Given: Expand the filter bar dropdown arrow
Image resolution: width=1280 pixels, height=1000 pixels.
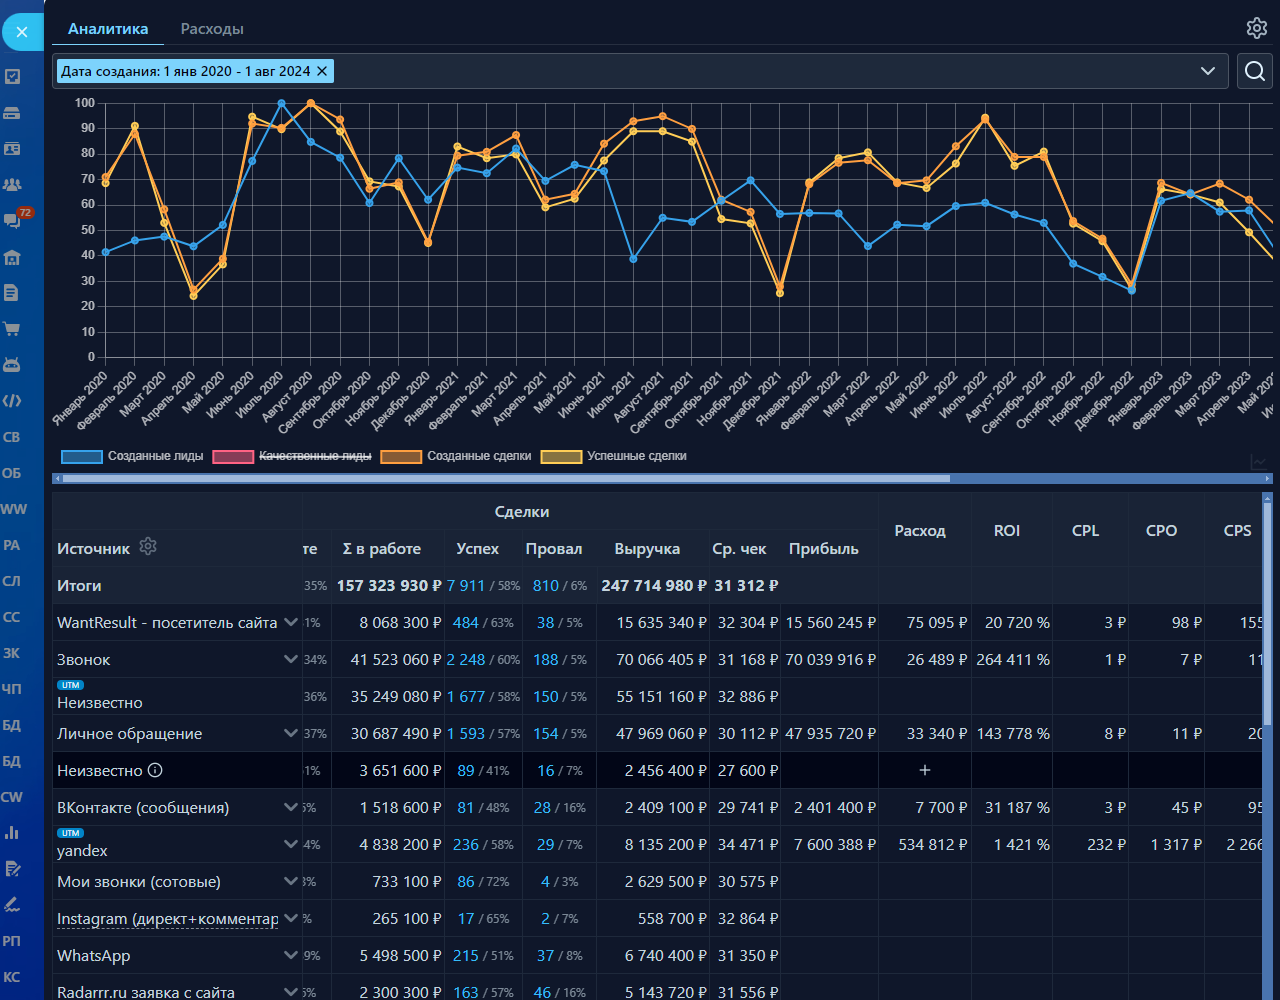Looking at the screenshot, I should click(x=1208, y=71).
